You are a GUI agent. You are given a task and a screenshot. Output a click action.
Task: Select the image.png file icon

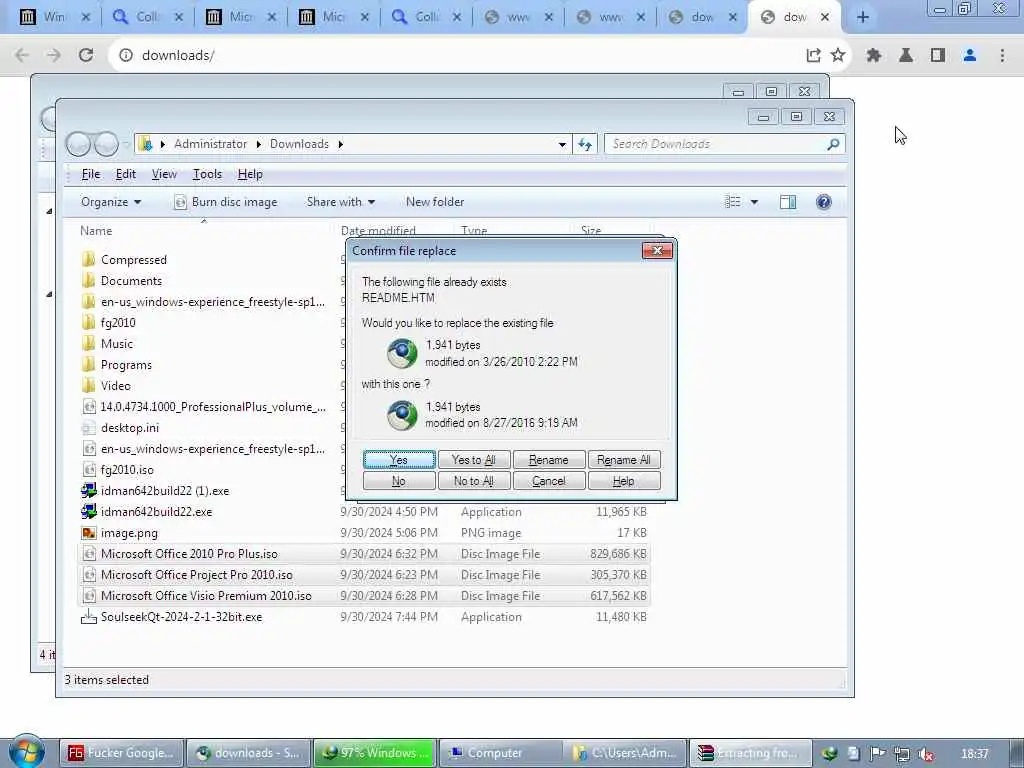[89, 533]
